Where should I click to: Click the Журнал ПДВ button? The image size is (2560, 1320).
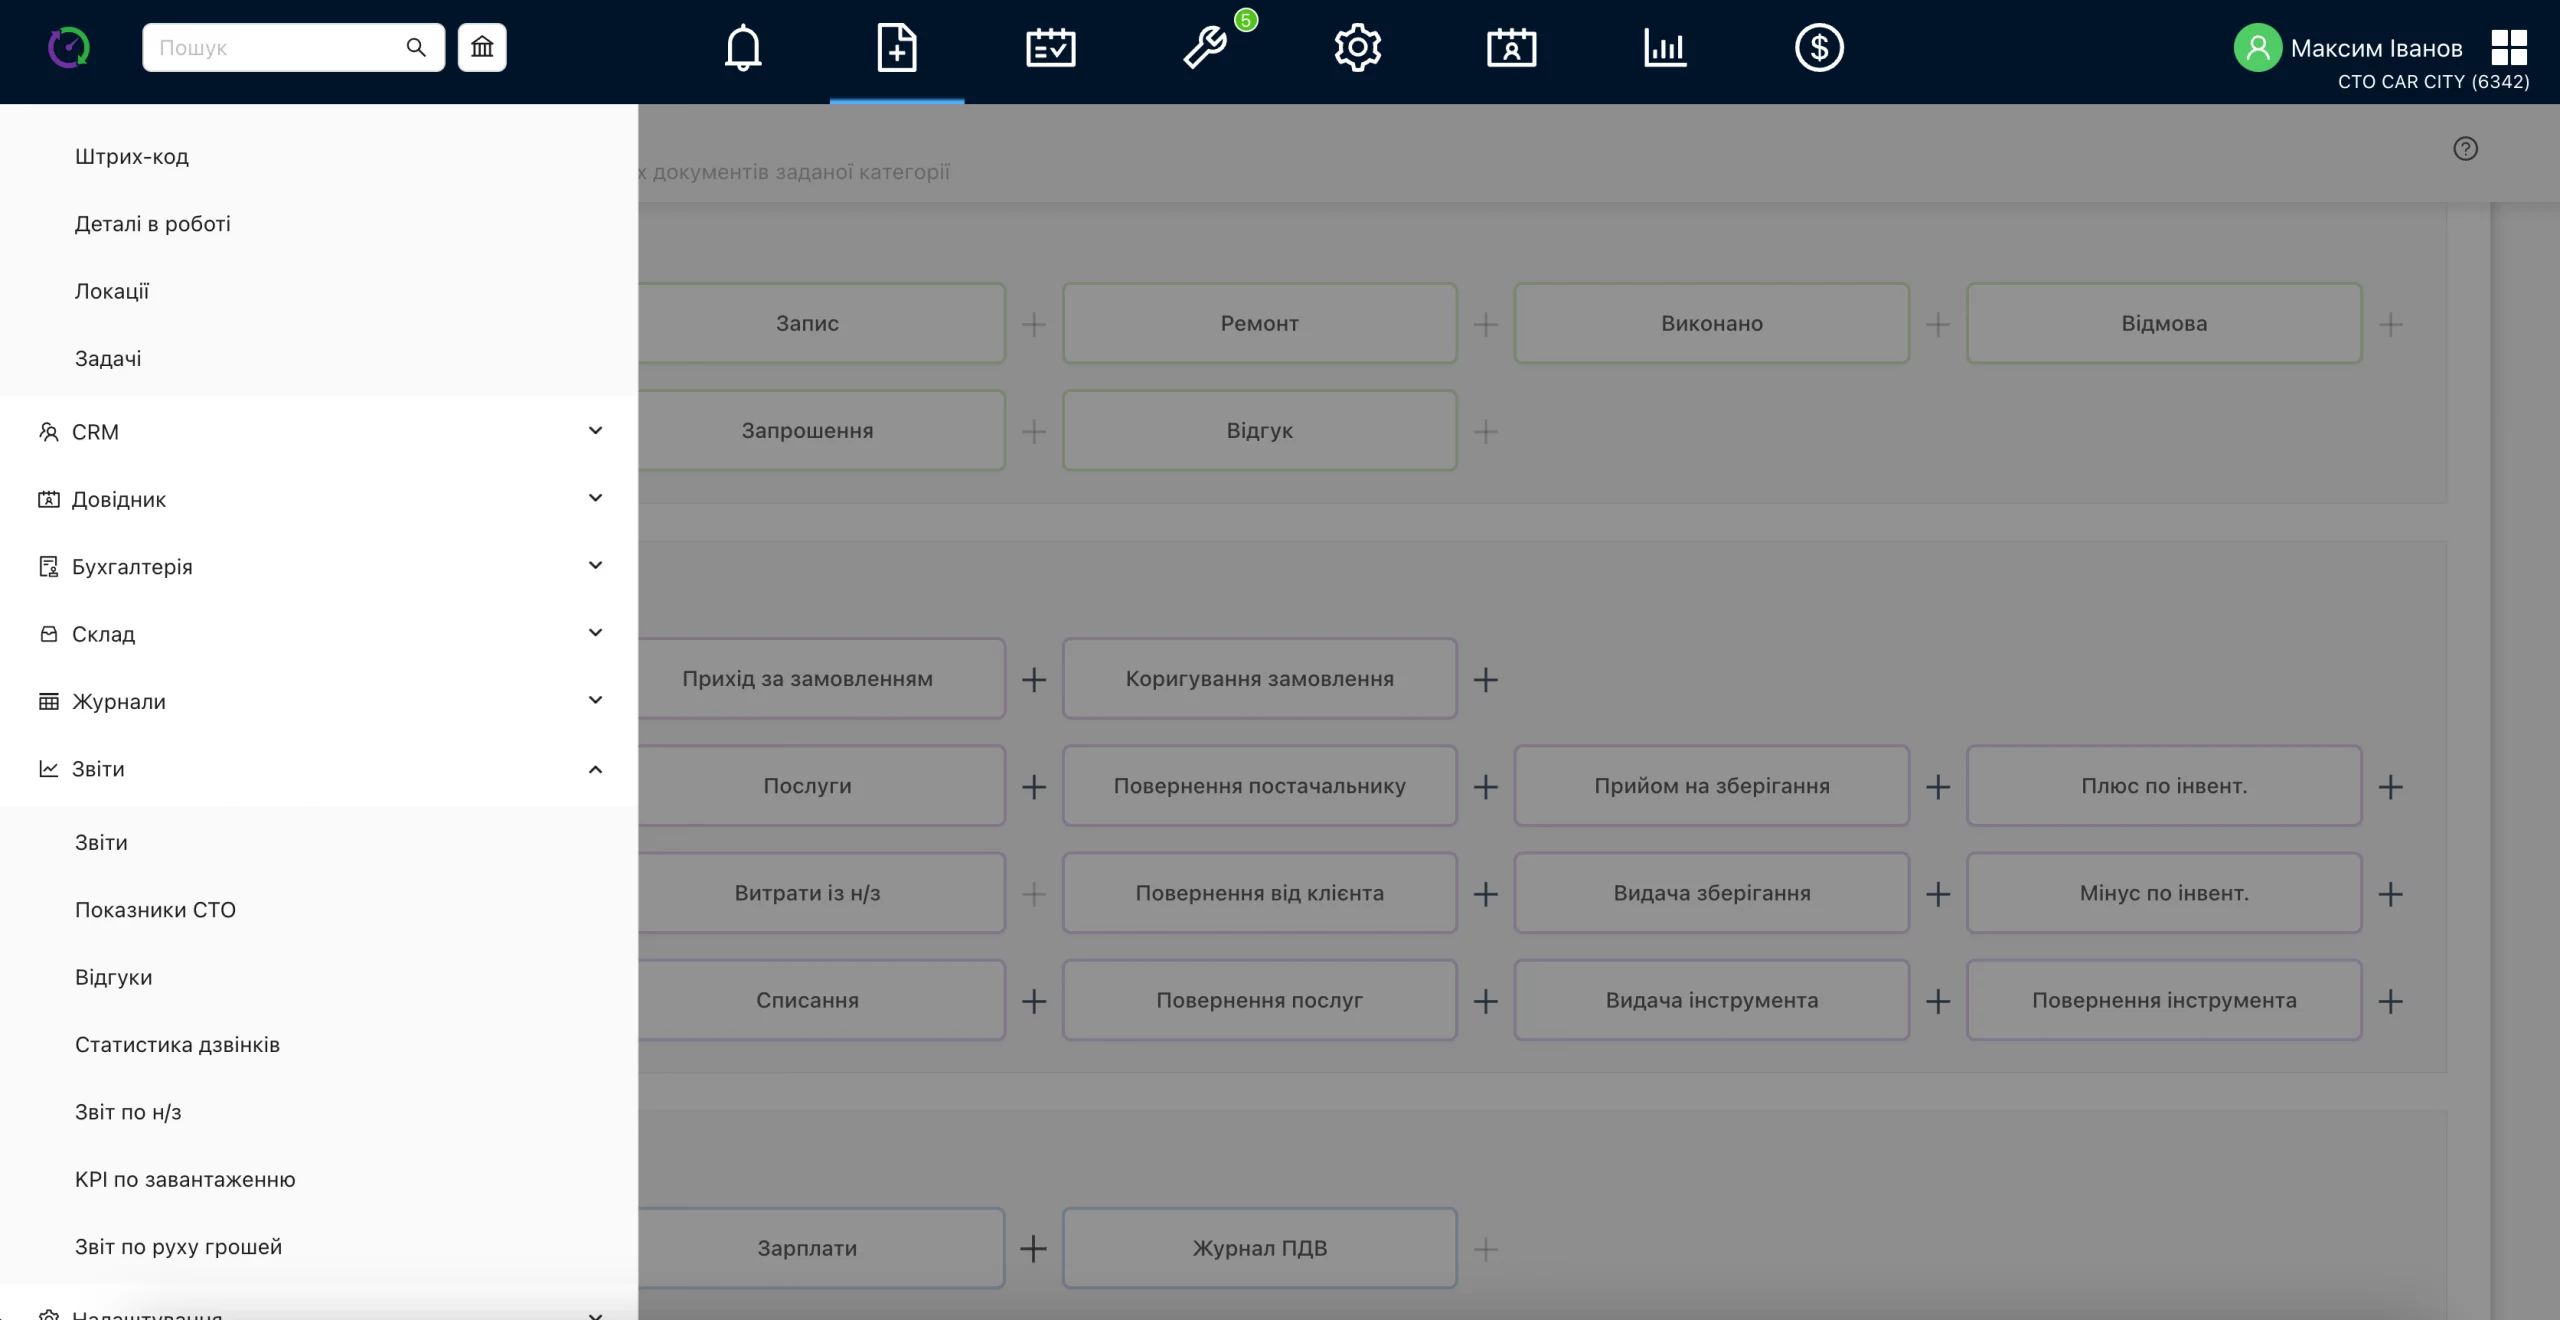1259,1248
